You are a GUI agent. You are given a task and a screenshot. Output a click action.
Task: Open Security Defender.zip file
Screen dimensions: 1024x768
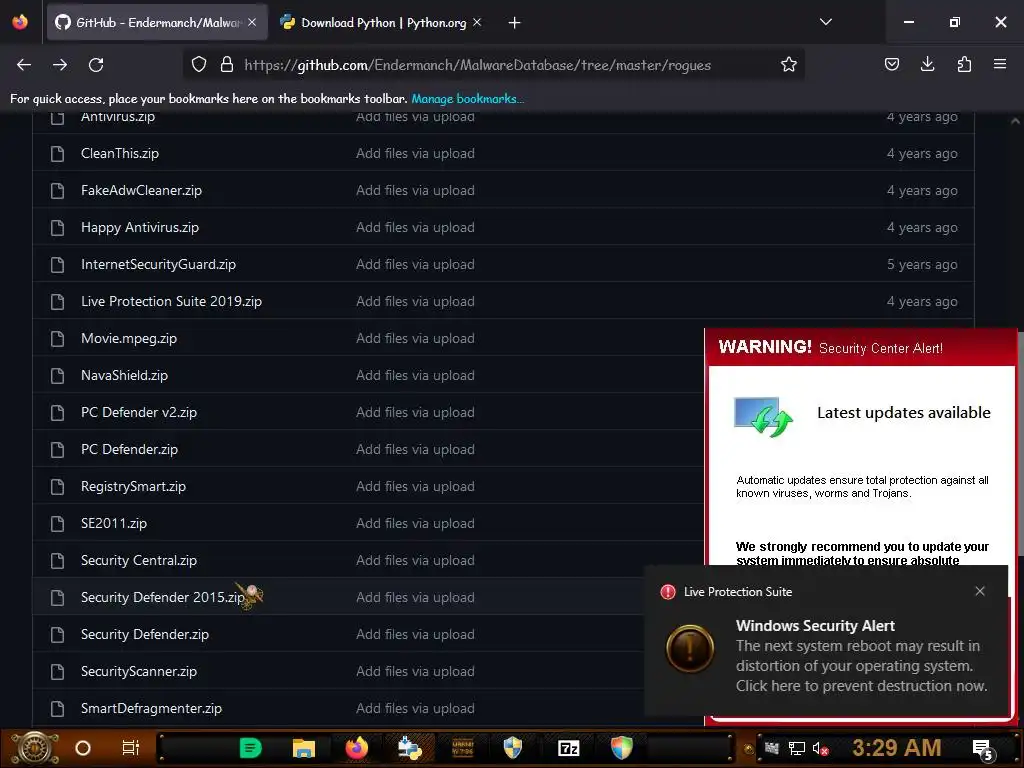(145, 635)
